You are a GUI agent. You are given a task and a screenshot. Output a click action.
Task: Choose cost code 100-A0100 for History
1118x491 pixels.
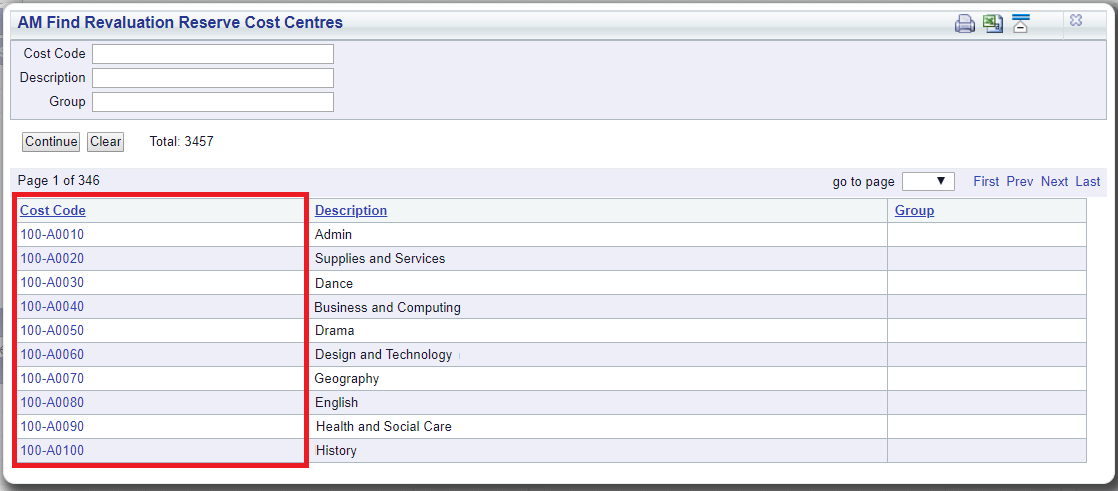[52, 450]
